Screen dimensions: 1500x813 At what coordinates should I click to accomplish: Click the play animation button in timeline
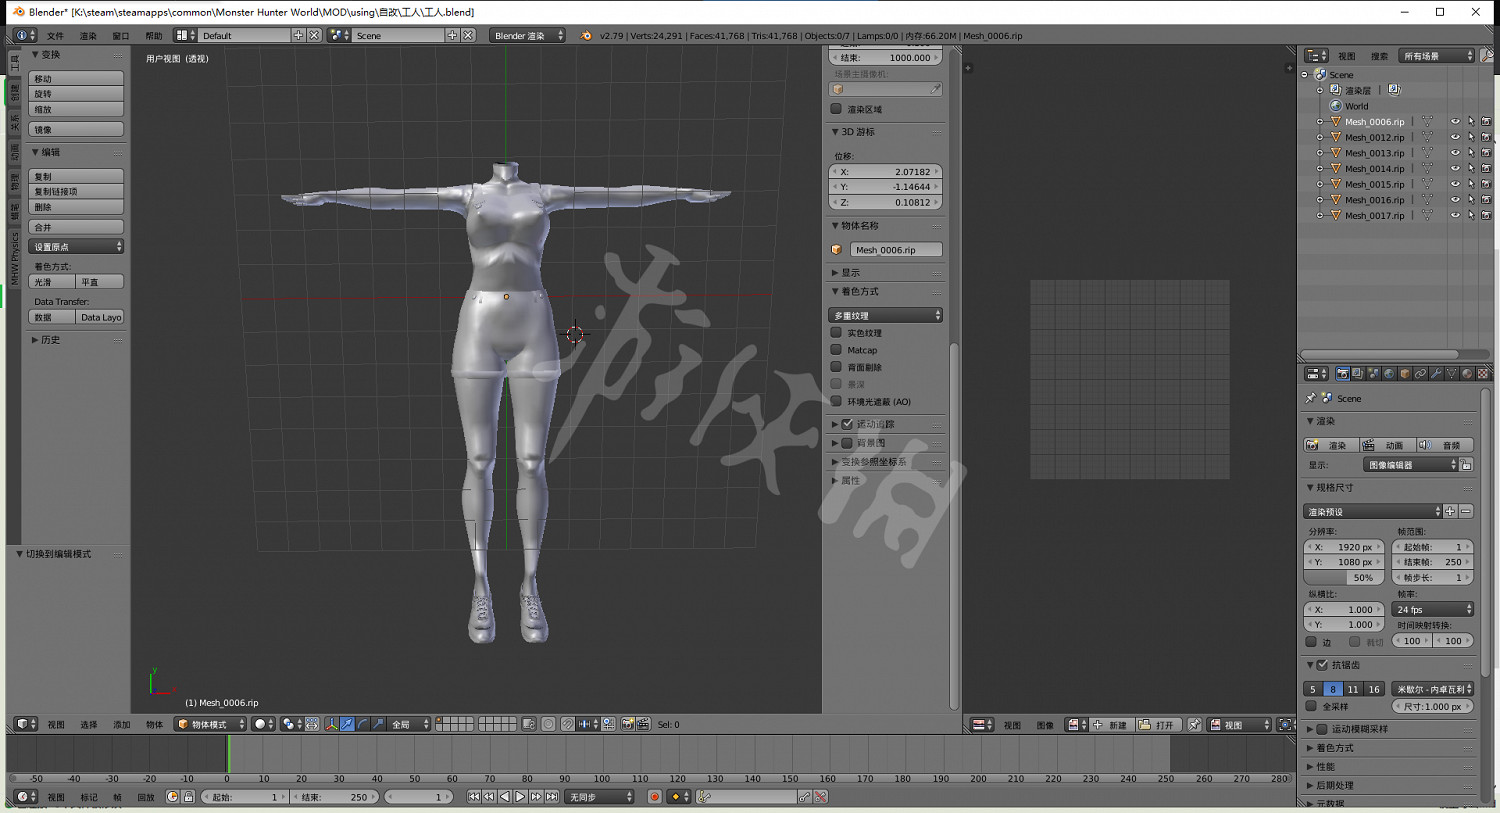tap(520, 797)
